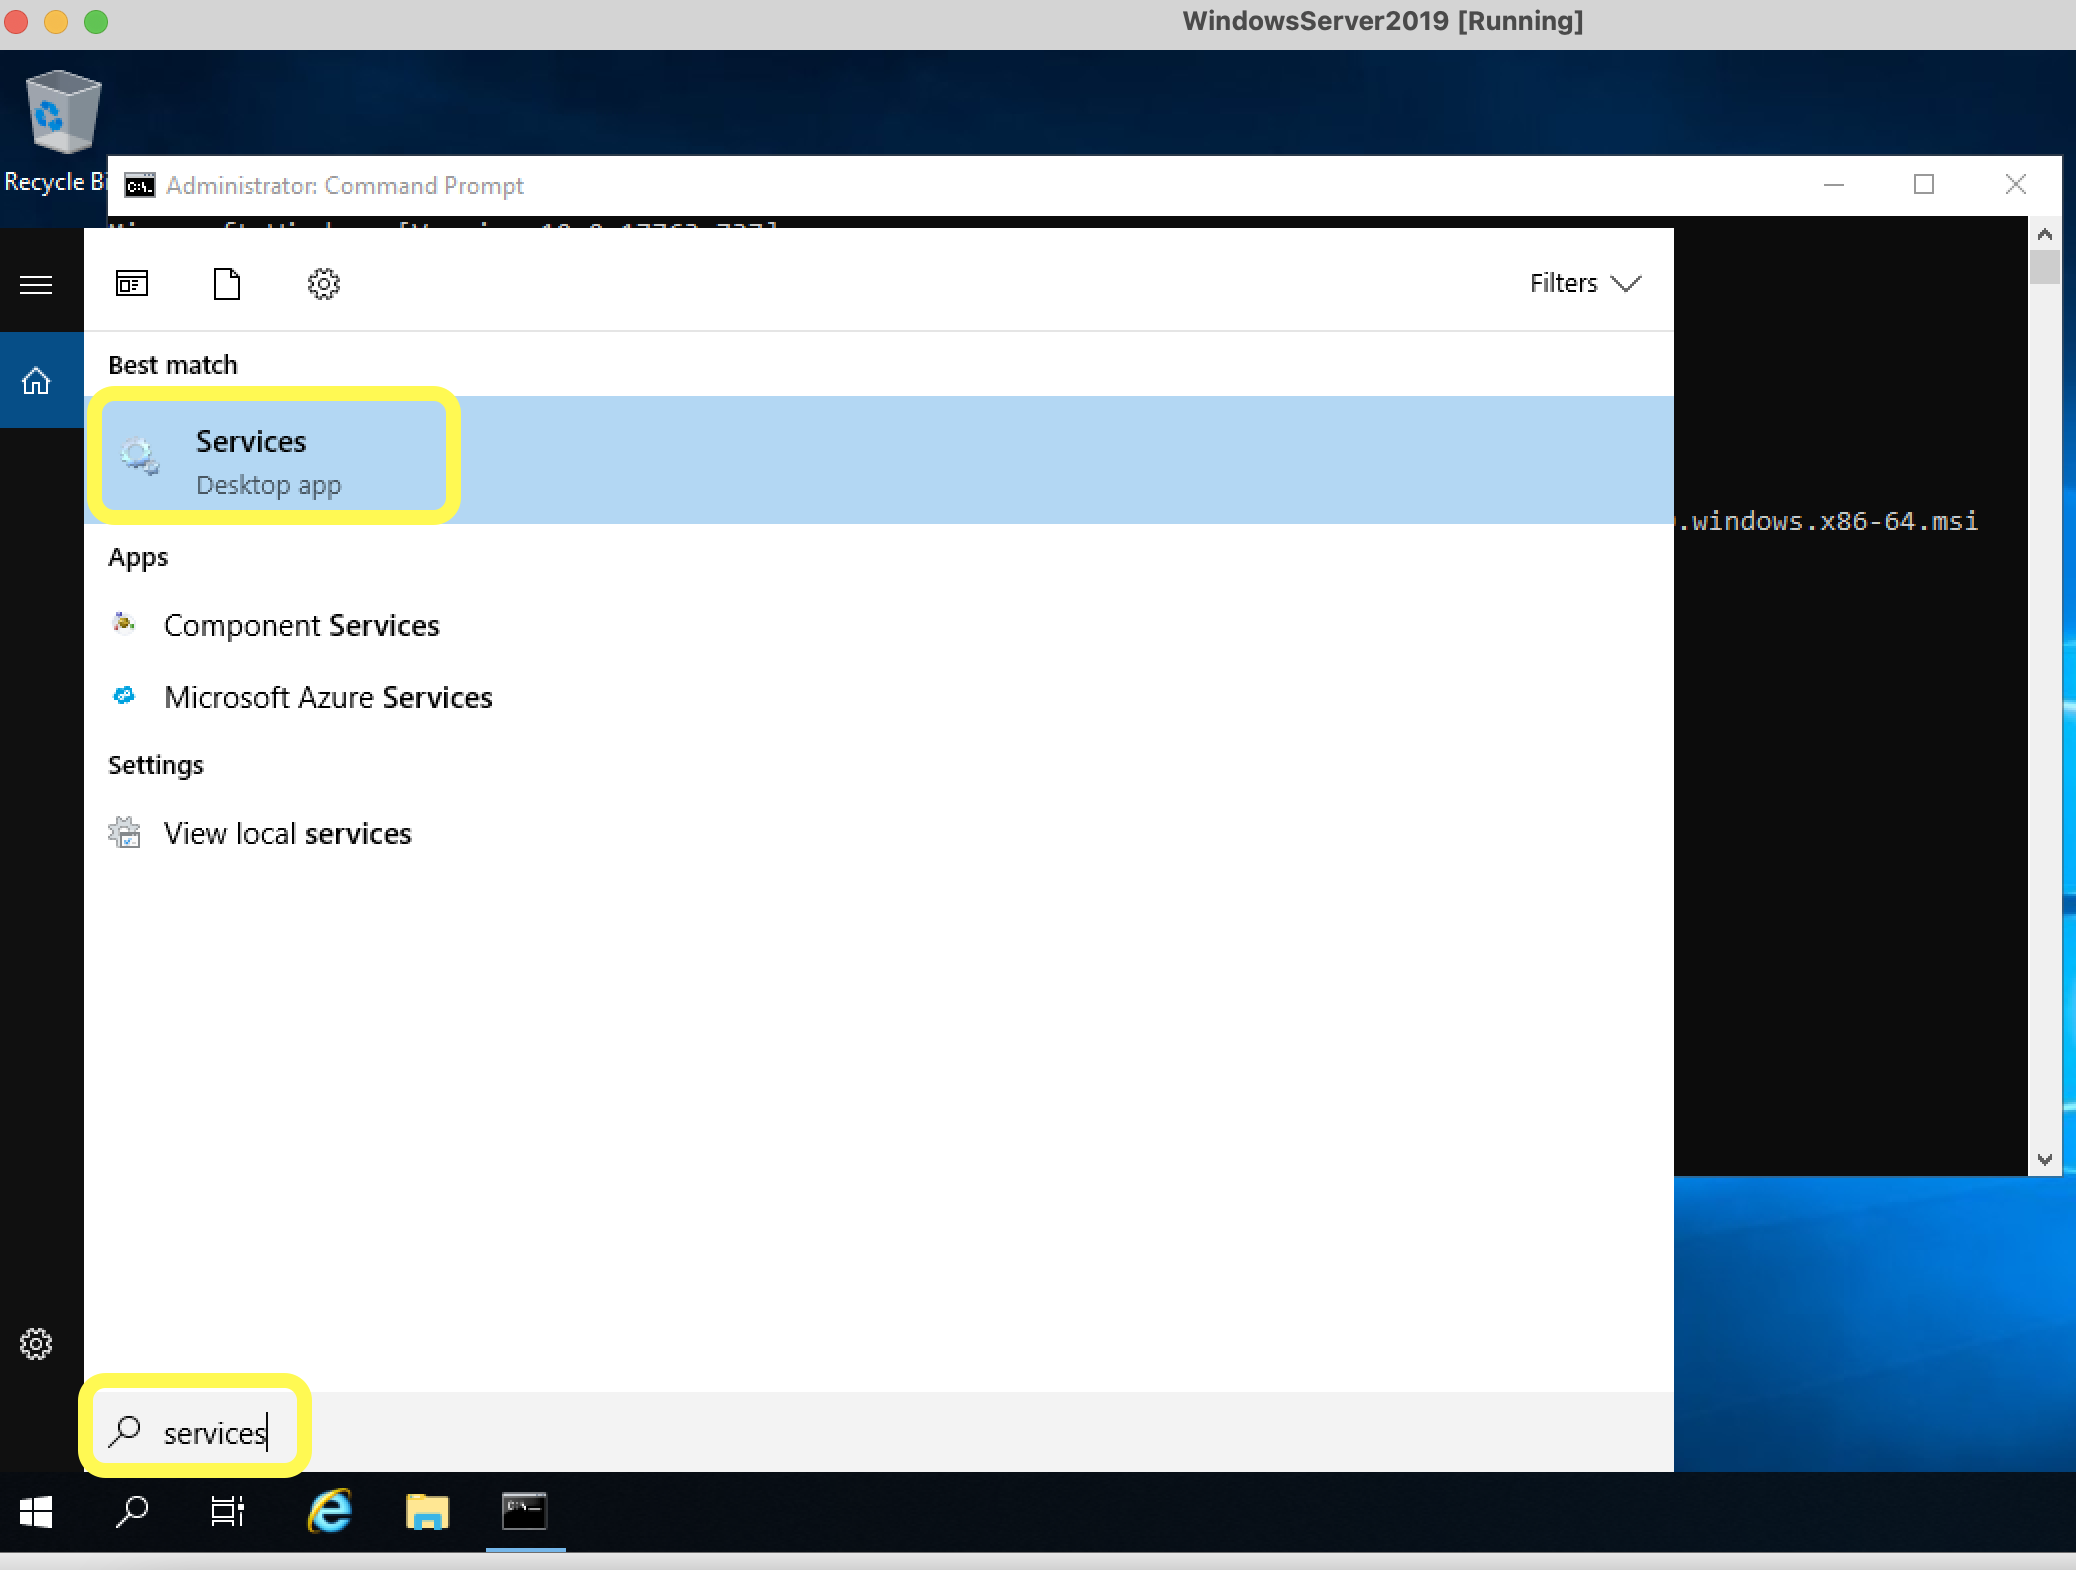
Task: Open File Explorer from taskbar
Action: [427, 1512]
